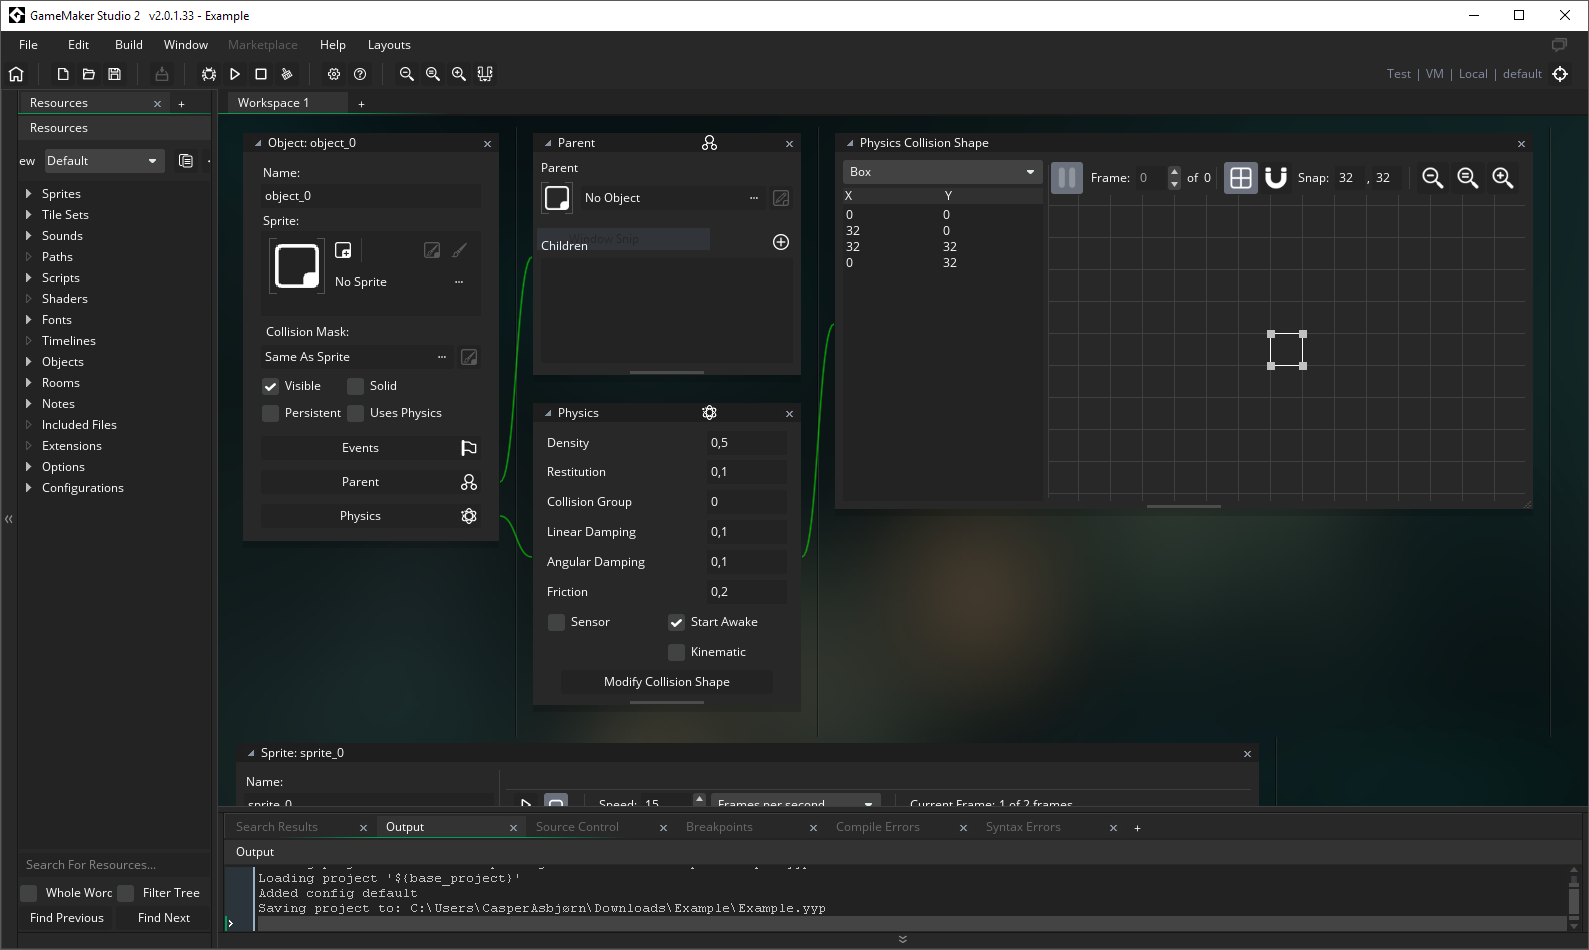Zoom out the workspace
Image resolution: width=1589 pixels, height=950 pixels.
click(407, 74)
